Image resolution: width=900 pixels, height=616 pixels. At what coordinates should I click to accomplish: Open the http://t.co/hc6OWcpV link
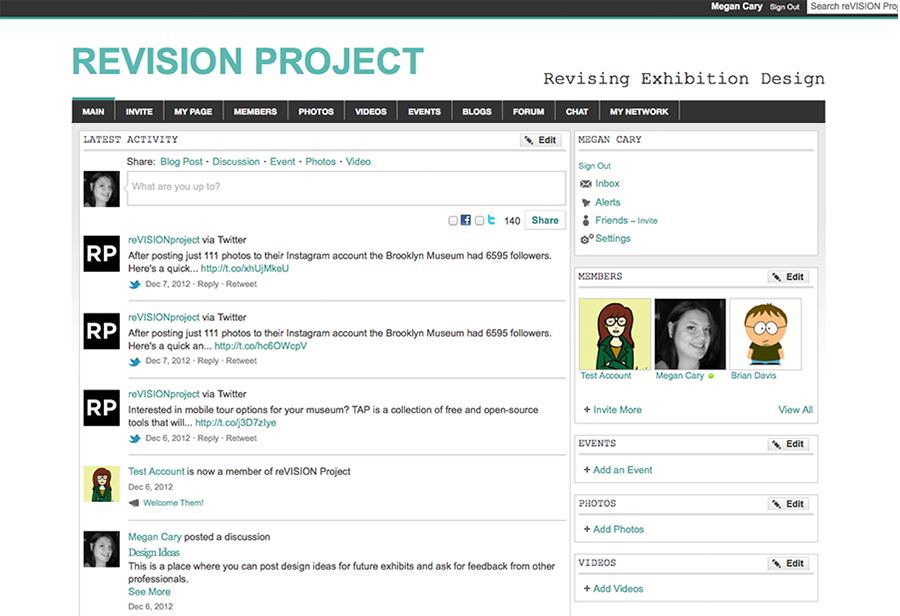[x=261, y=346]
